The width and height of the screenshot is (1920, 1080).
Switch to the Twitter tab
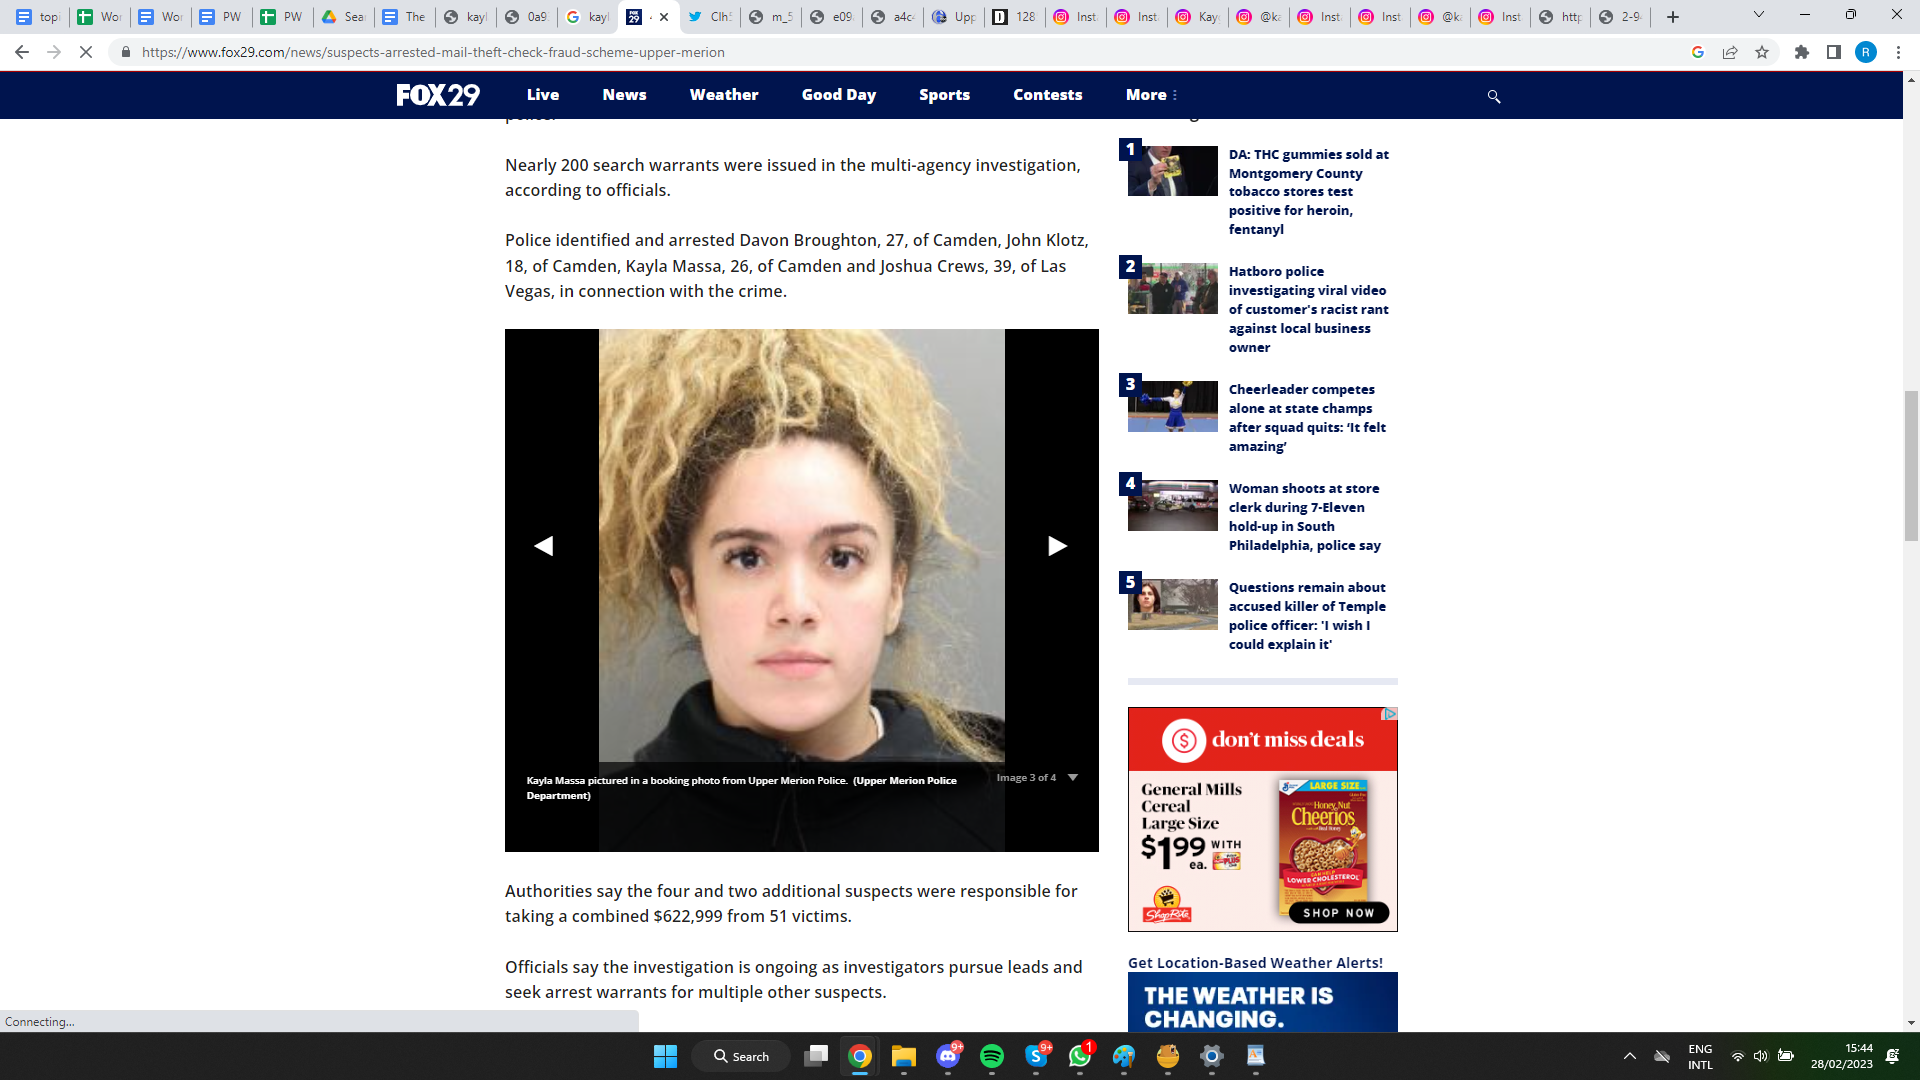pos(710,17)
